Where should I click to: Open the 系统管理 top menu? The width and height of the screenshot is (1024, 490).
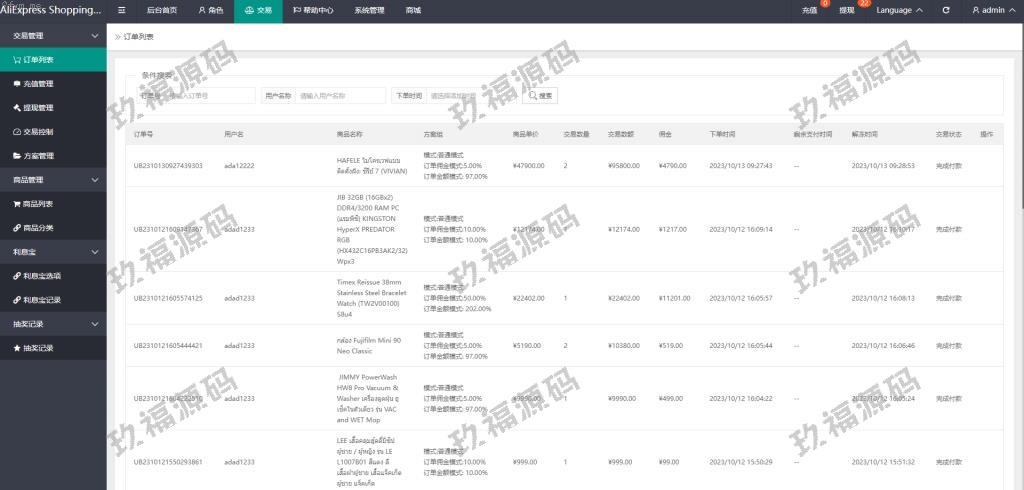(x=369, y=10)
